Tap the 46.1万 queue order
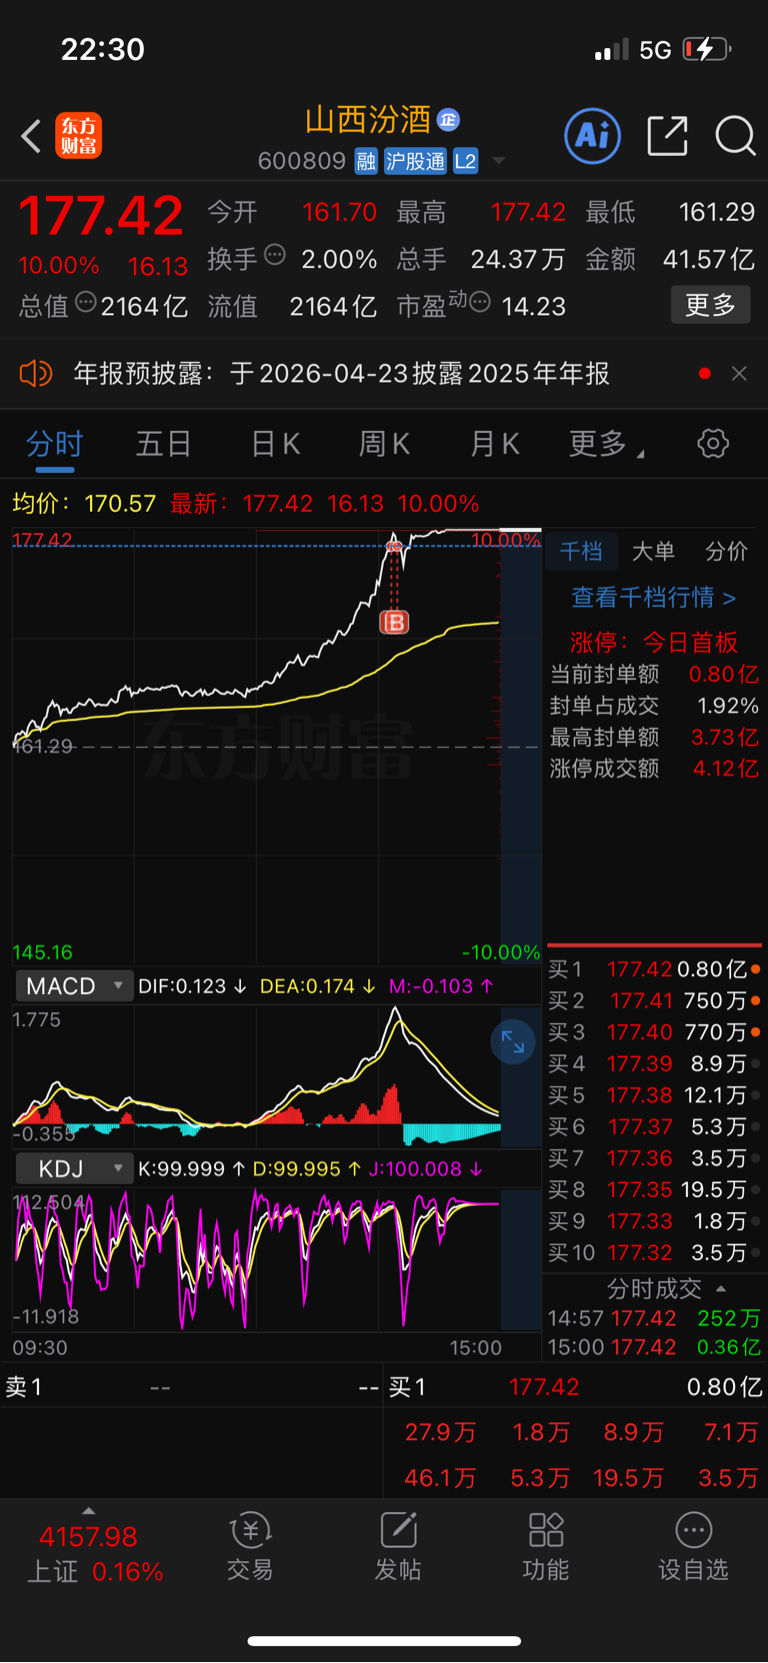This screenshot has width=768, height=1663. coord(440,1477)
